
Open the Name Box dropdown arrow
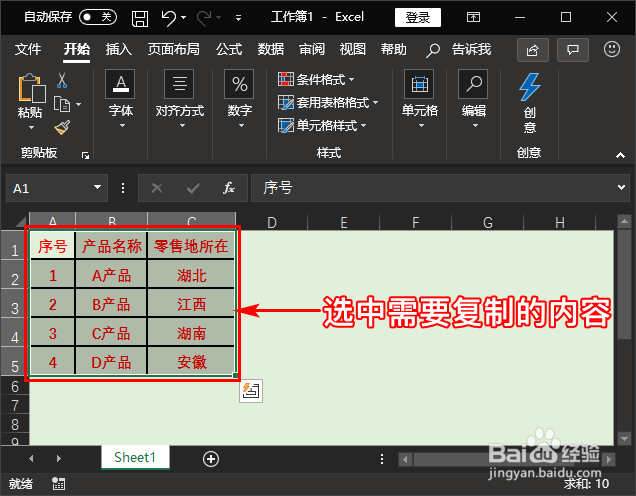pos(97,187)
